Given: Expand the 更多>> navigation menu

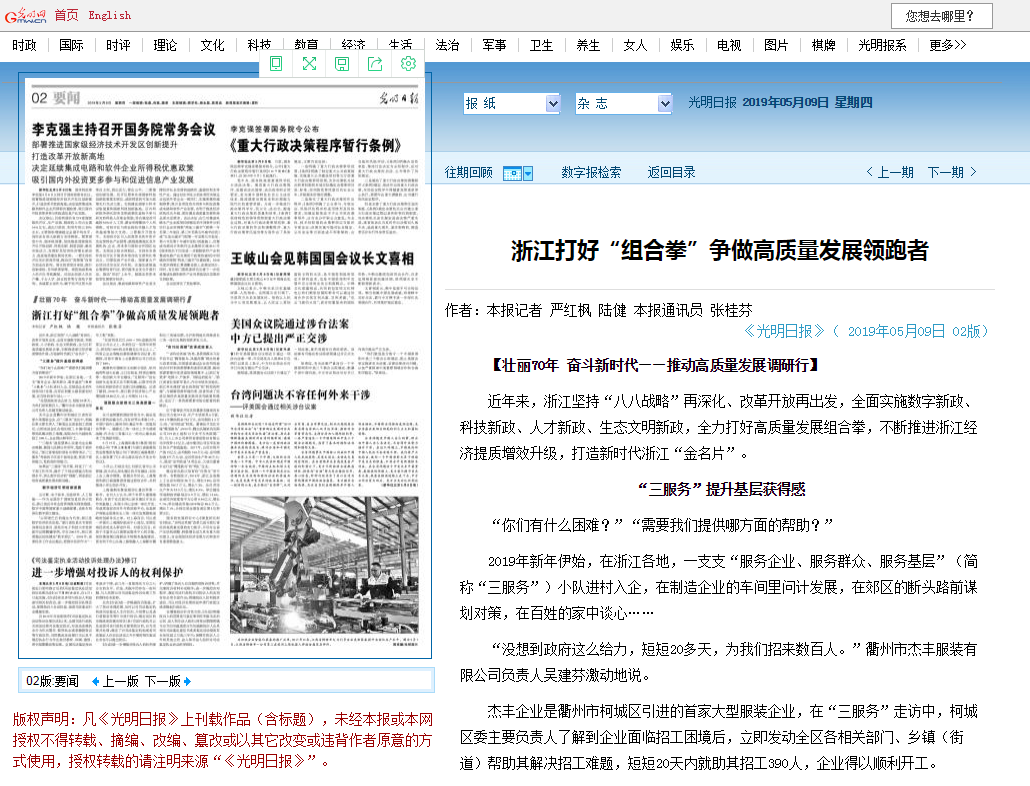Looking at the screenshot, I should point(947,45).
